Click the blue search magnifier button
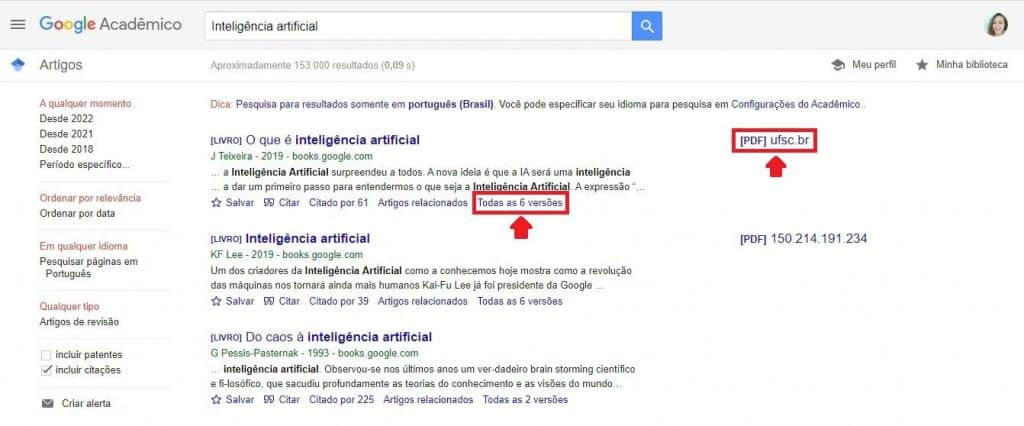This screenshot has width=1024, height=426. [647, 26]
